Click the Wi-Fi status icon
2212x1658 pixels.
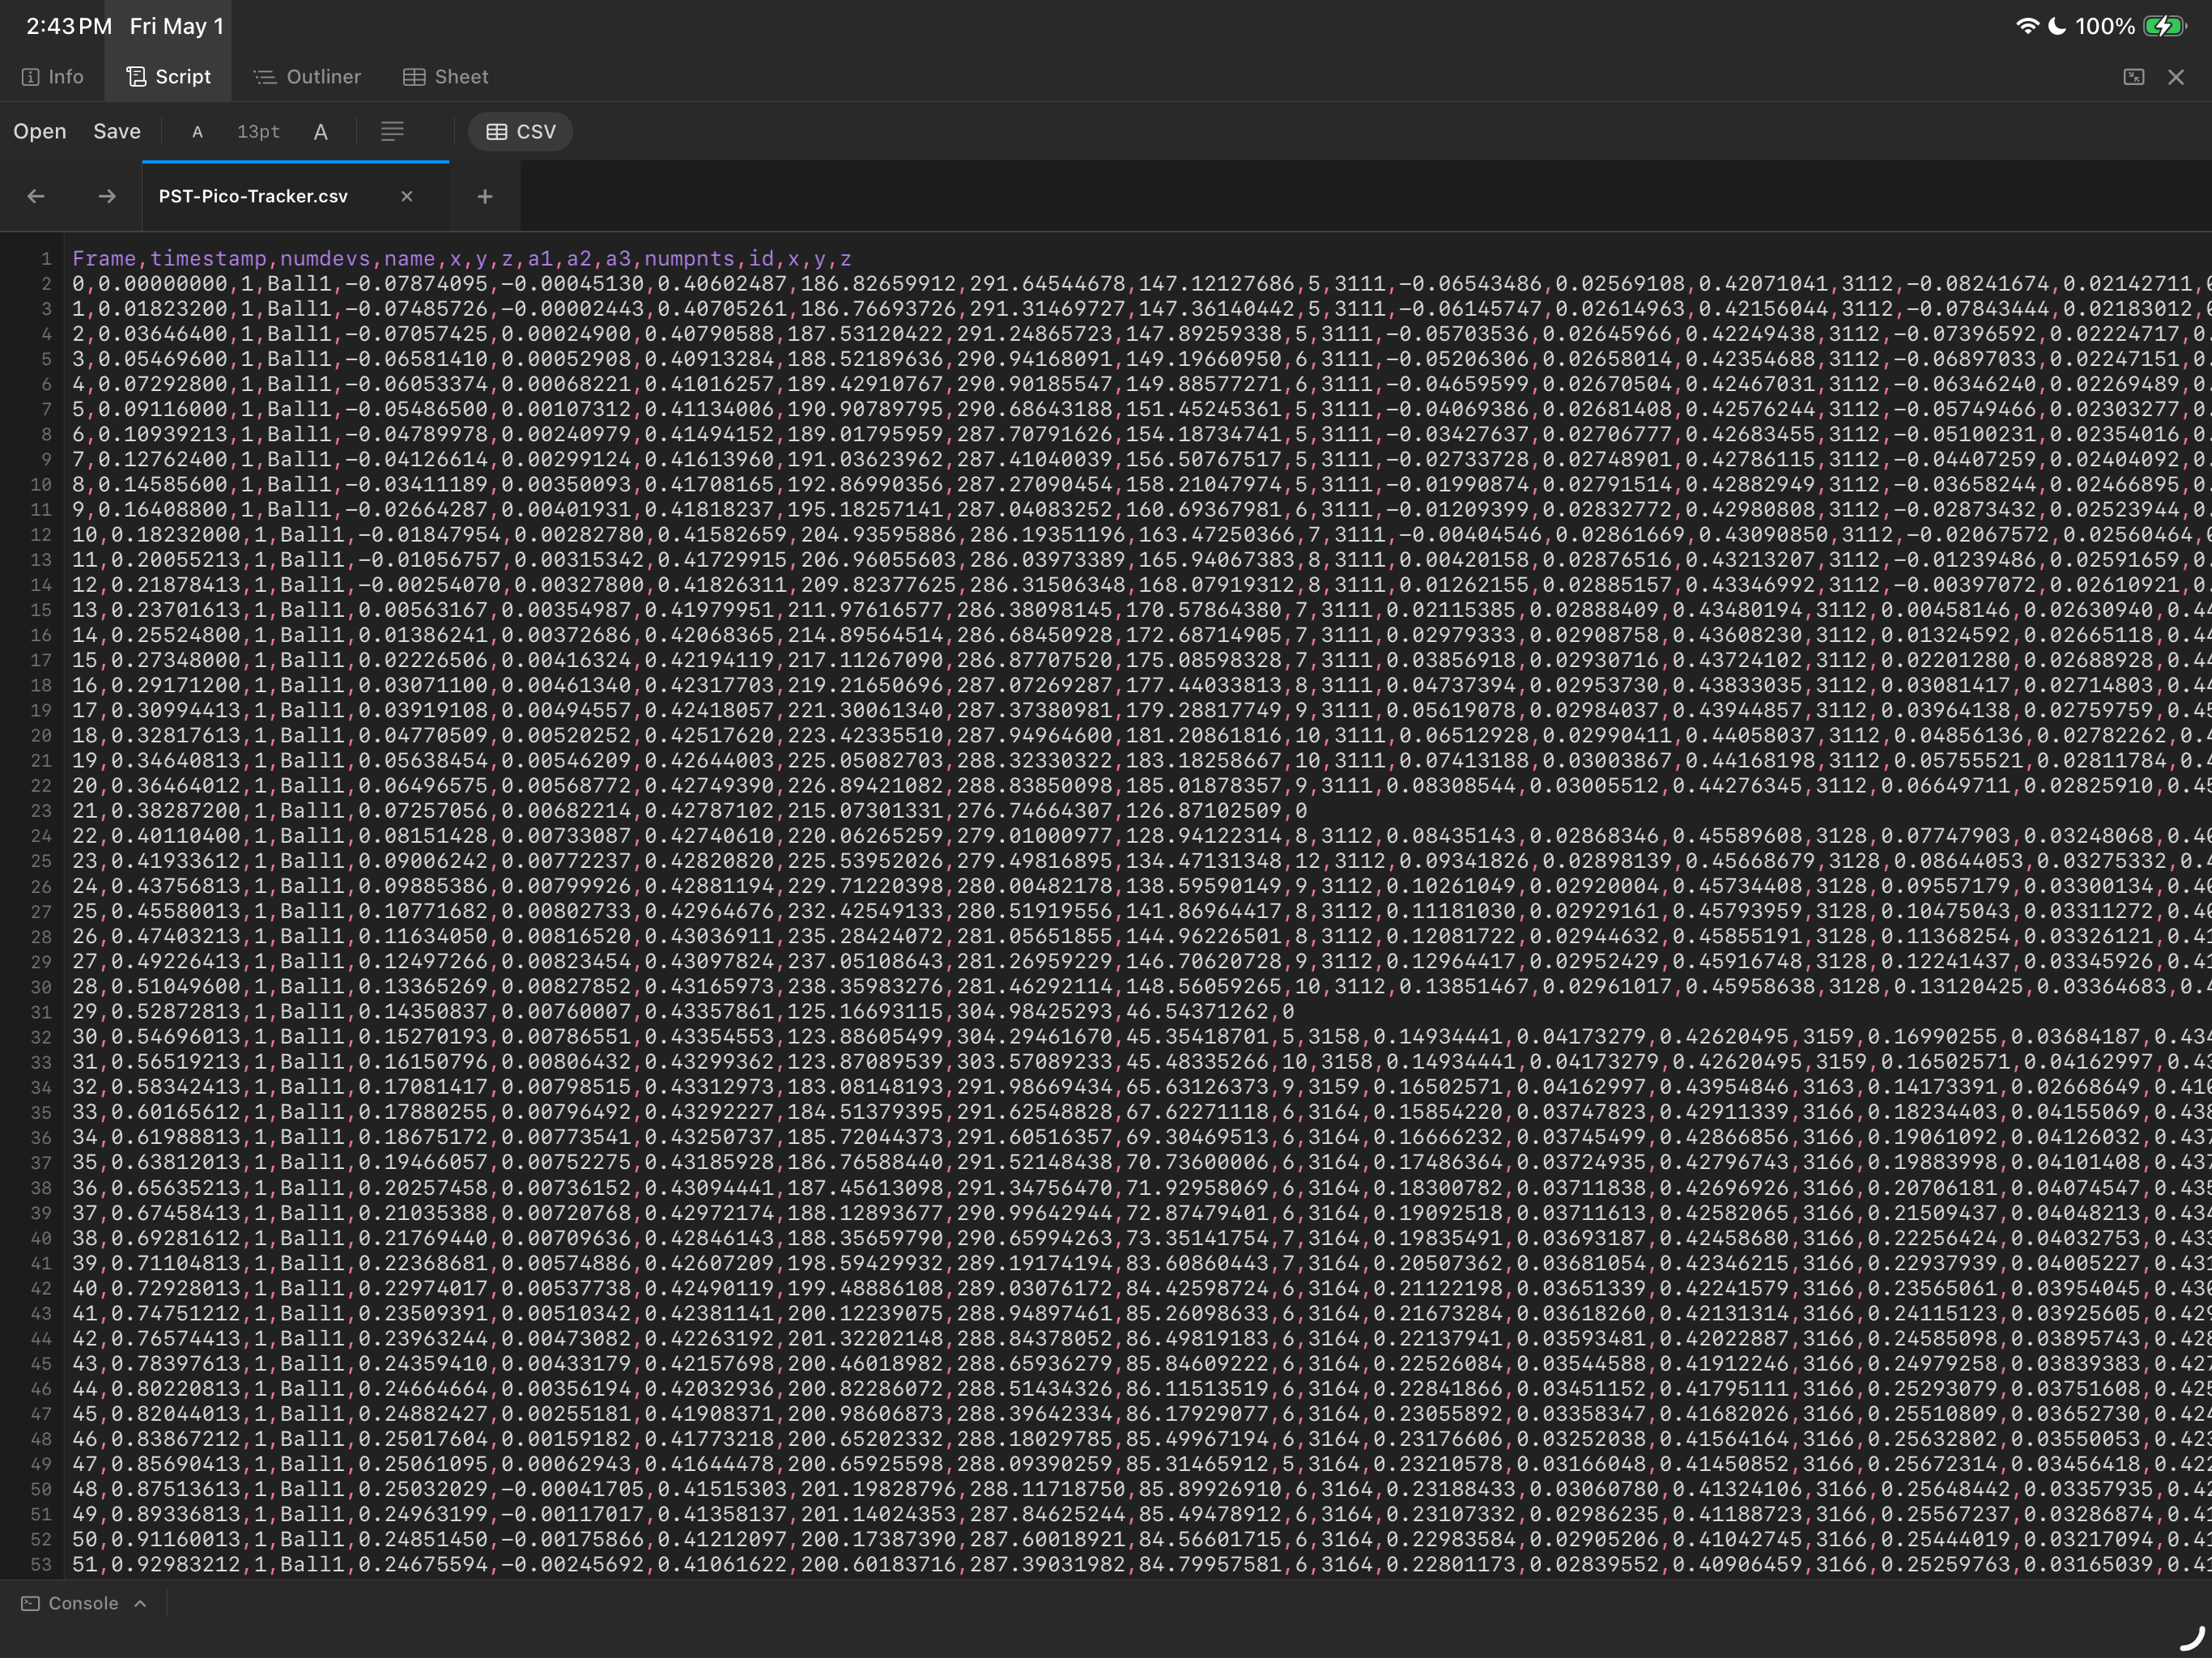pyautogui.click(x=2027, y=26)
